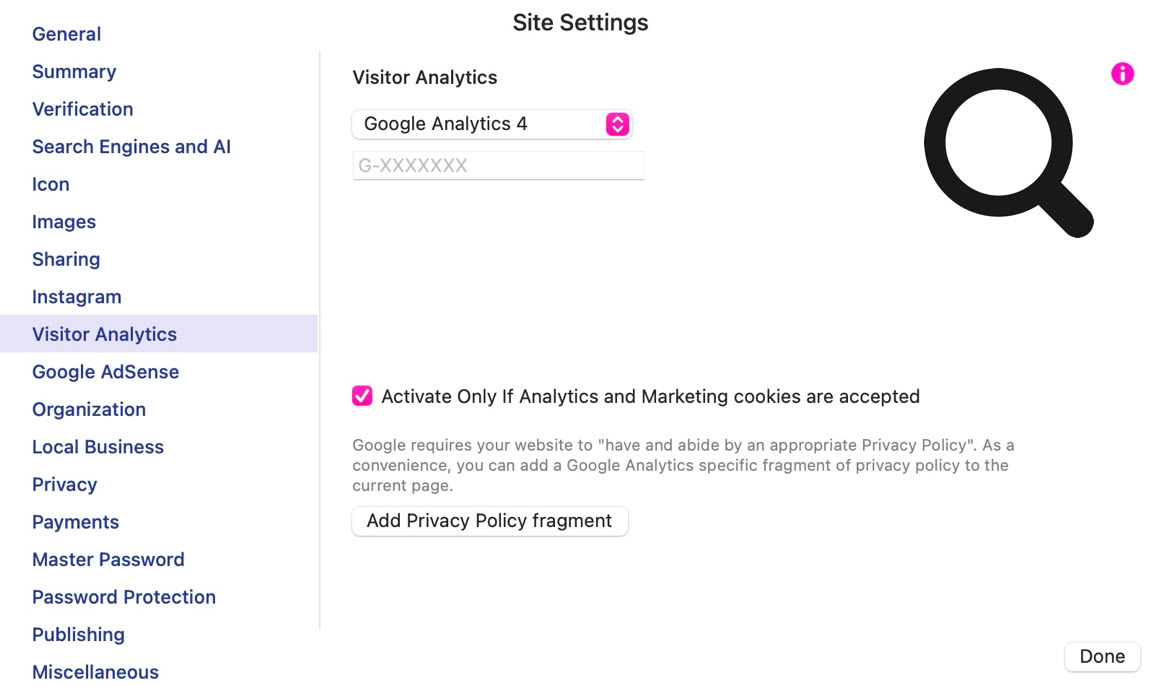Click the G-XXXXXXX measurement ID field
1162x686 pixels.
(x=498, y=166)
